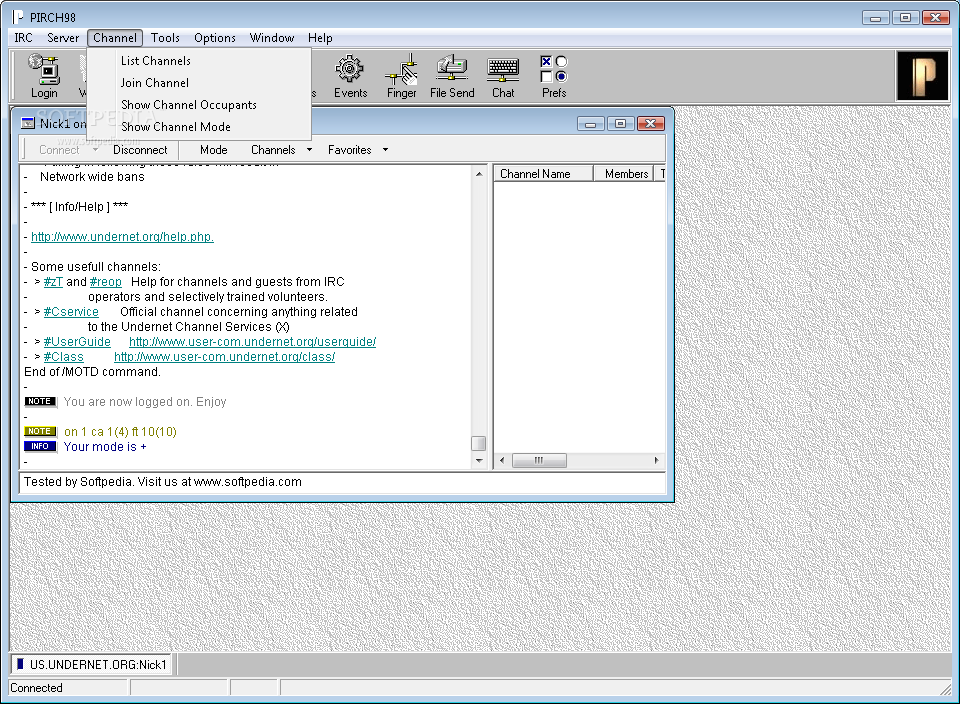Click the Nick1 server window icon
960x704 pixels.
pyautogui.click(x=28, y=124)
